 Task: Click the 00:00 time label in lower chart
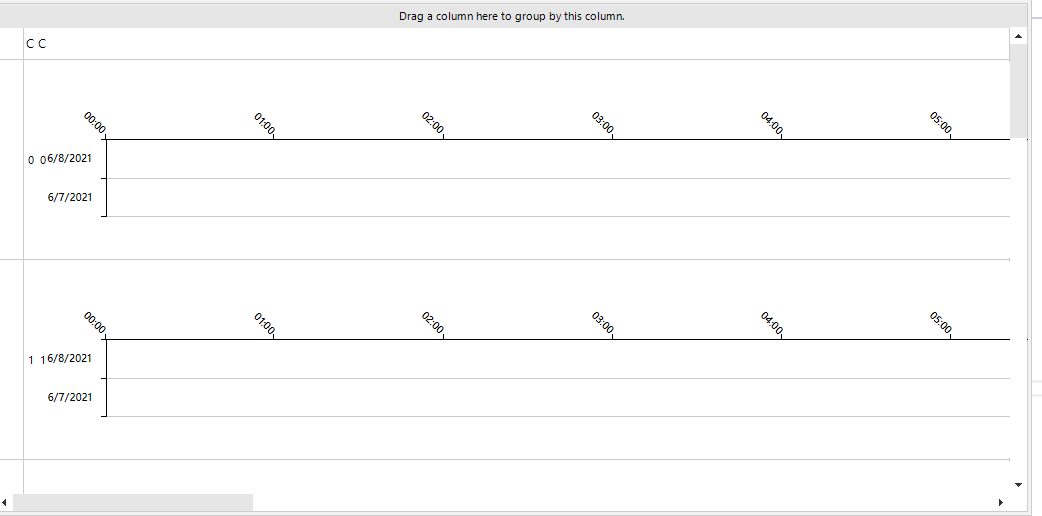point(96,324)
